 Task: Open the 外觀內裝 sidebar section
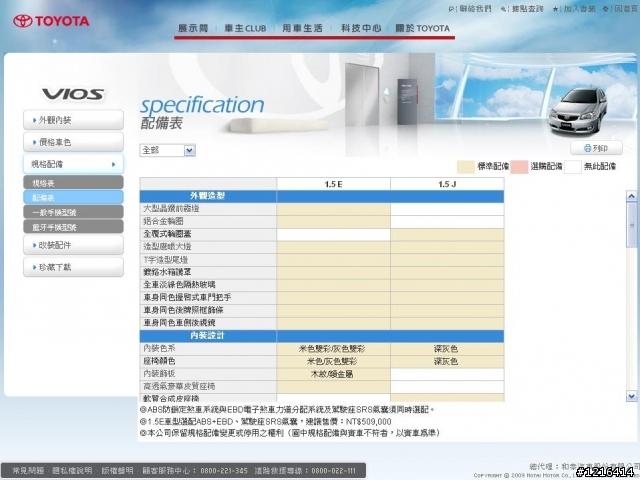(x=73, y=120)
